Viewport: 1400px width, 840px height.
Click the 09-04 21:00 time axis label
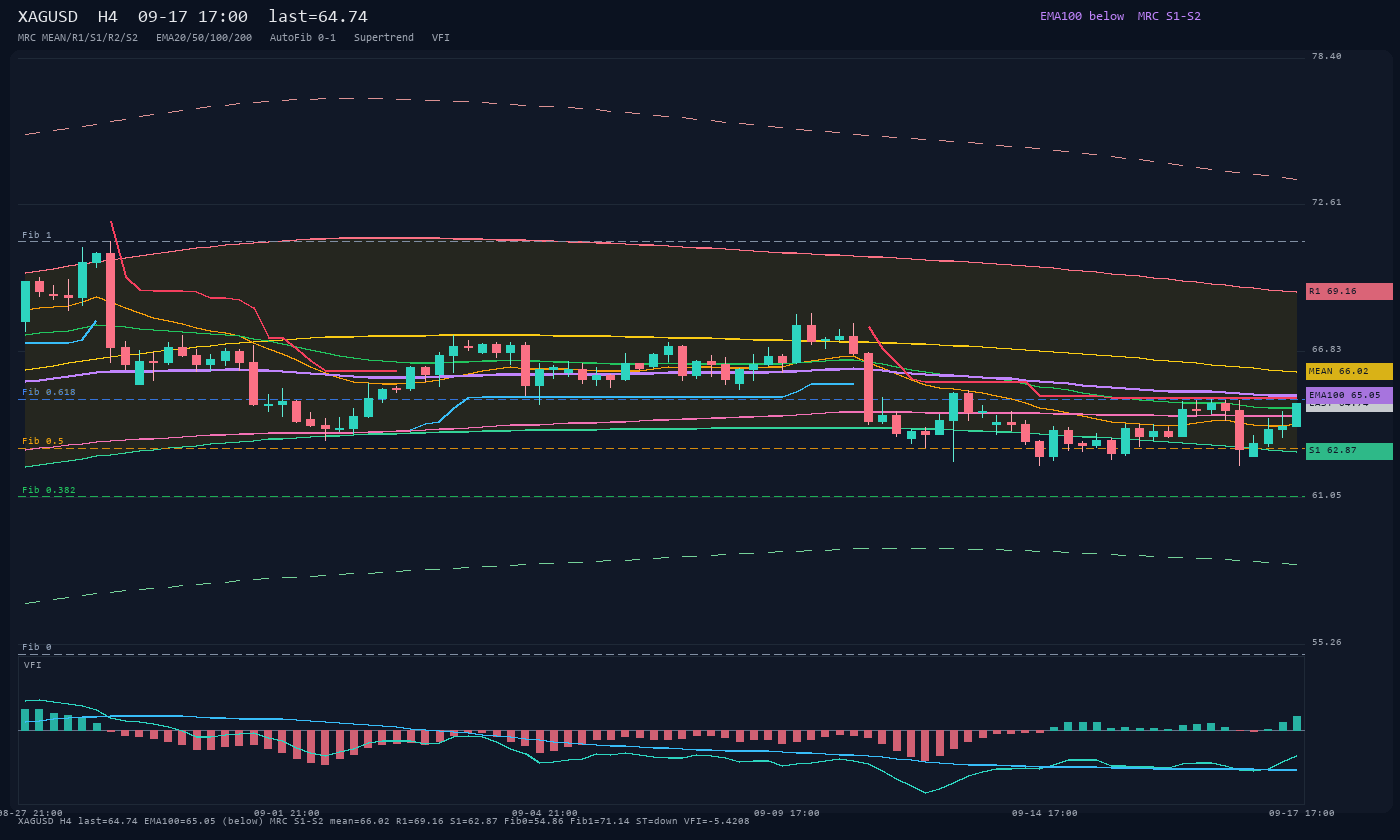(x=545, y=813)
